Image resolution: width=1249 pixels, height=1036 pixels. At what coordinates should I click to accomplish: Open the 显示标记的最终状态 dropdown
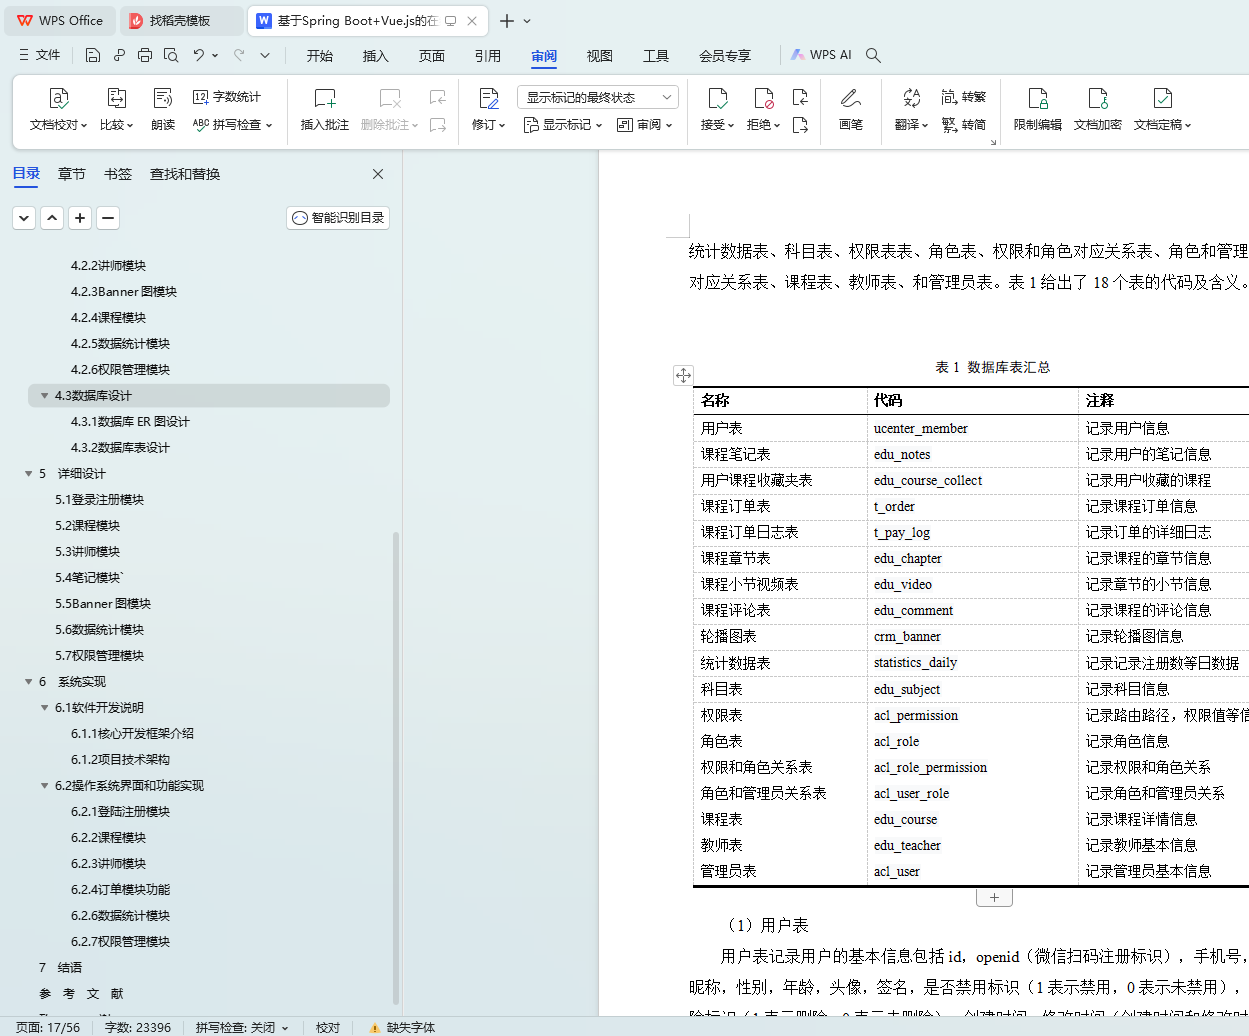click(x=598, y=97)
